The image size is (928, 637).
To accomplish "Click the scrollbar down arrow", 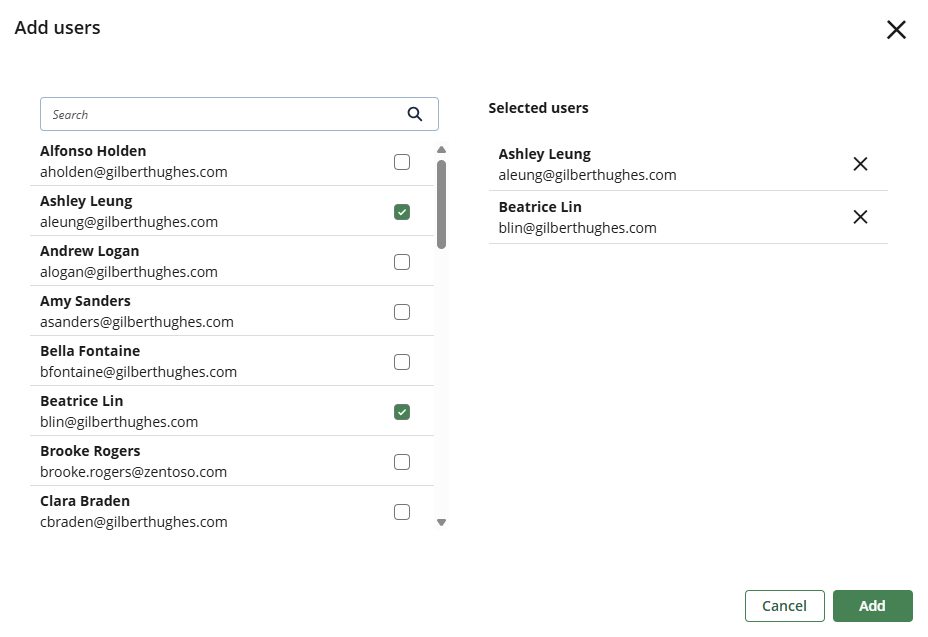I will tap(441, 522).
